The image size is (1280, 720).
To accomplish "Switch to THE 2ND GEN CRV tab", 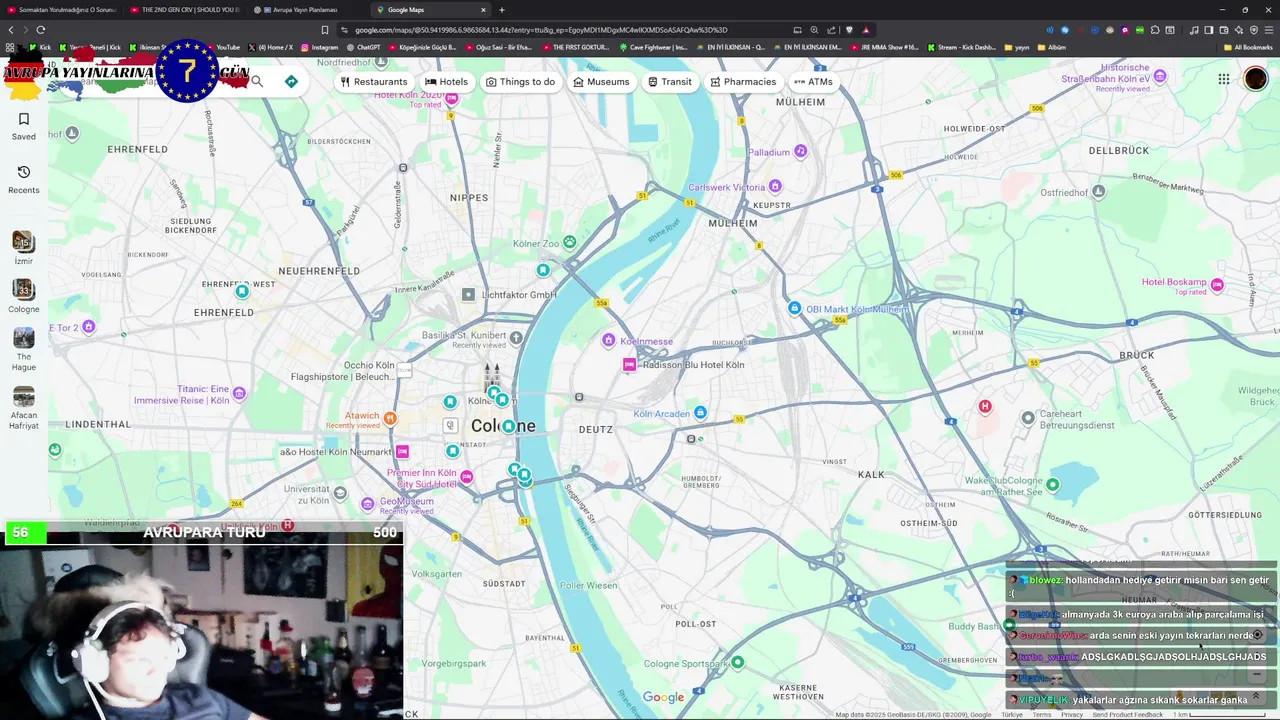I will [x=185, y=10].
